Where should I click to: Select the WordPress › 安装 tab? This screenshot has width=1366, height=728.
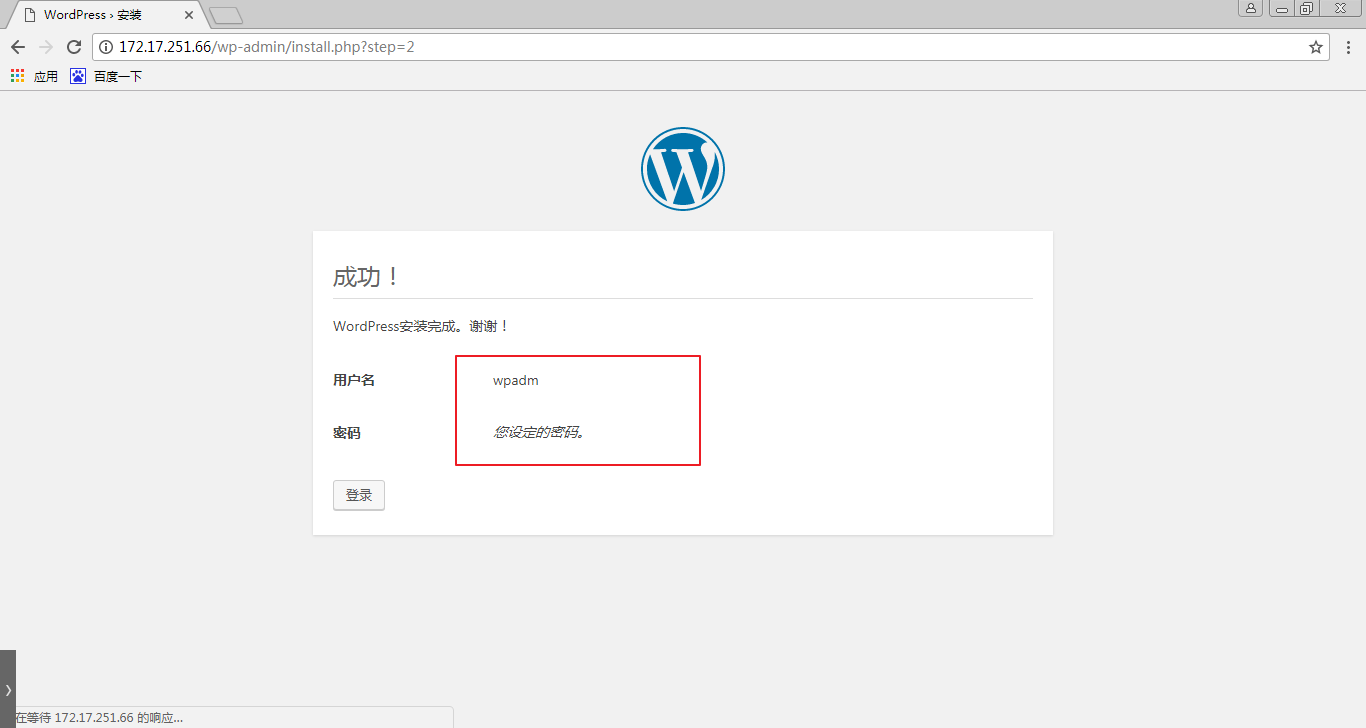pyautogui.click(x=108, y=15)
